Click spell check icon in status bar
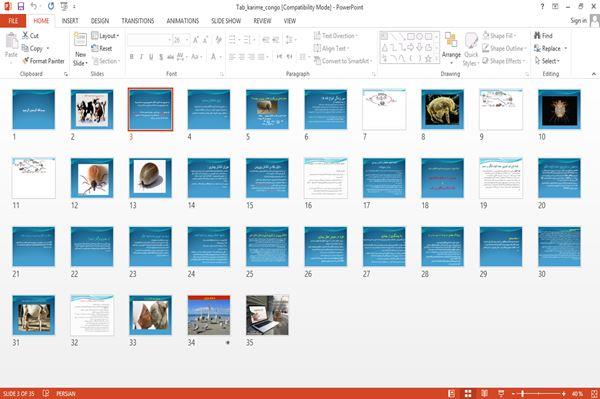The width and height of the screenshot is (600, 399). click(46, 393)
